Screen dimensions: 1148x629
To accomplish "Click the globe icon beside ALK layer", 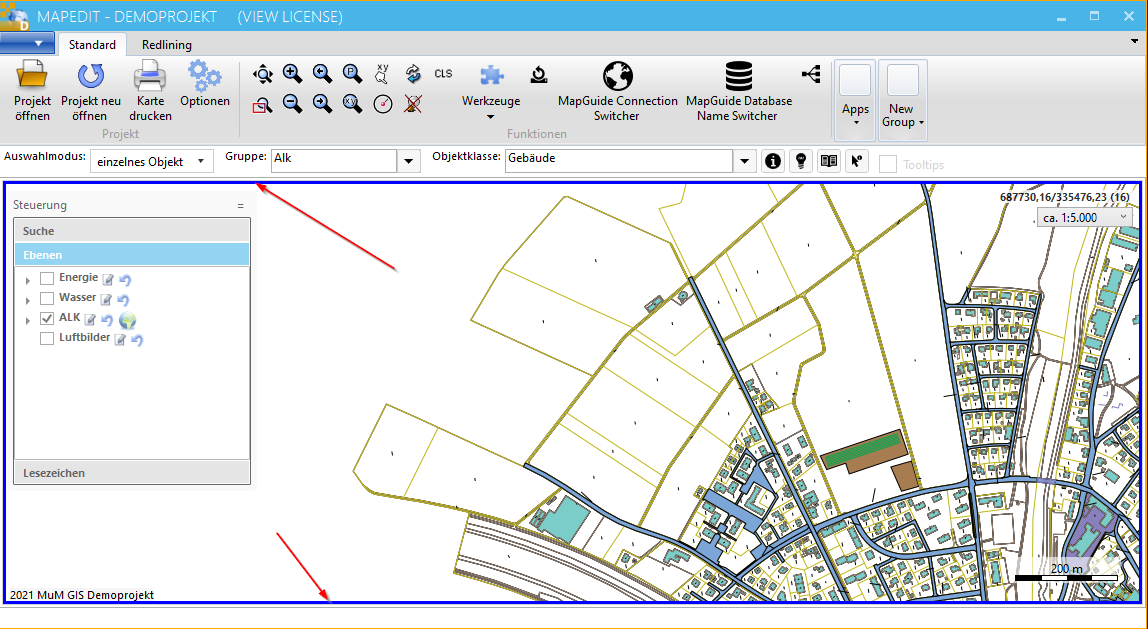I will coord(127,320).
